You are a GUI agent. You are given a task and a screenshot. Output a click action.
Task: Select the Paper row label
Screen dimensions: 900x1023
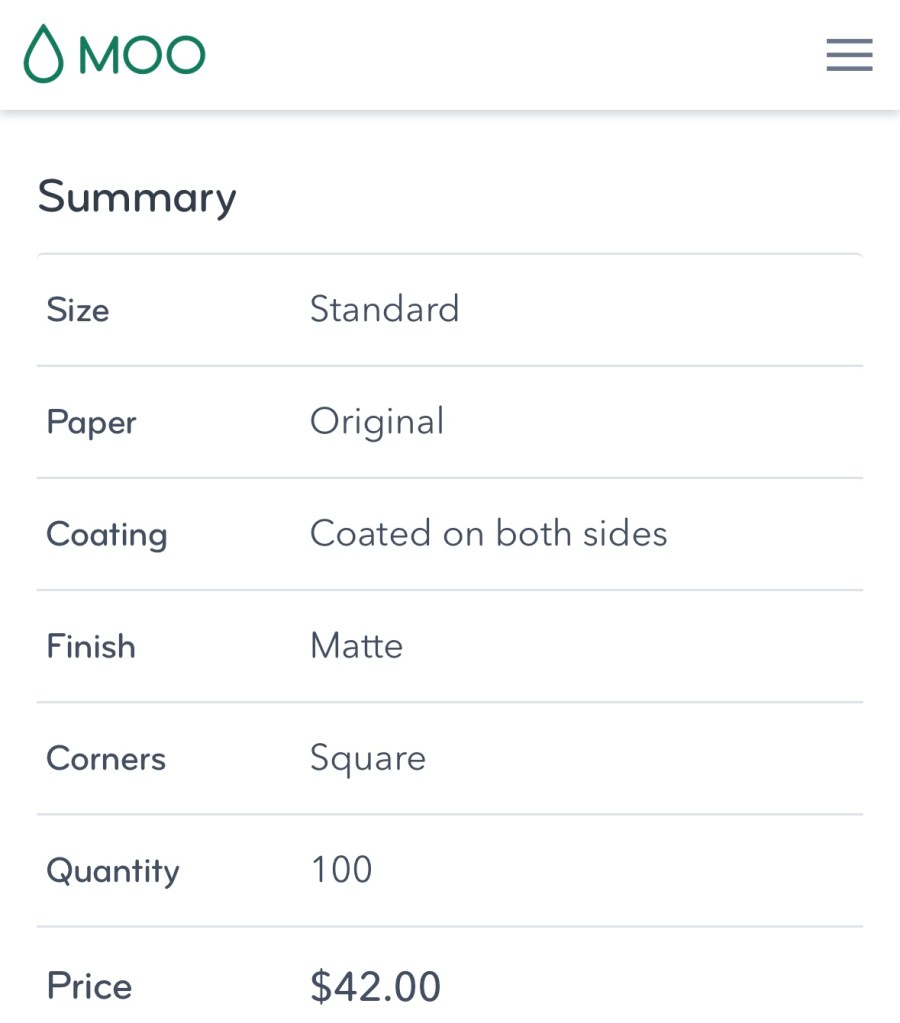pyautogui.click(x=91, y=422)
